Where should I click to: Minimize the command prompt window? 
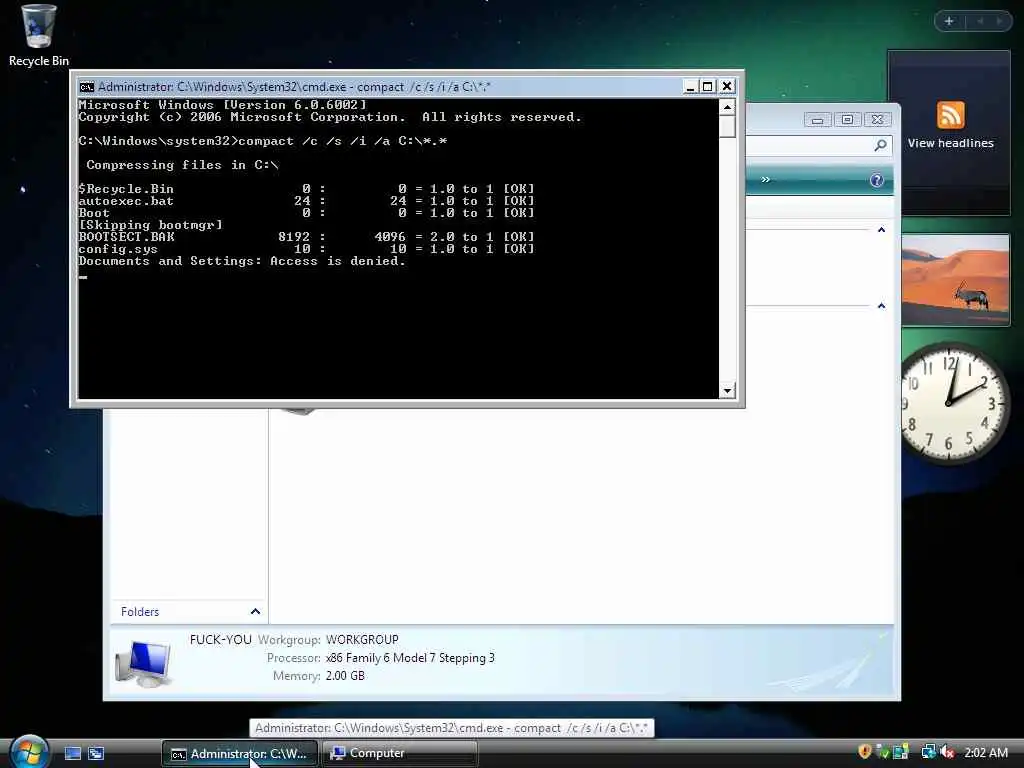690,86
